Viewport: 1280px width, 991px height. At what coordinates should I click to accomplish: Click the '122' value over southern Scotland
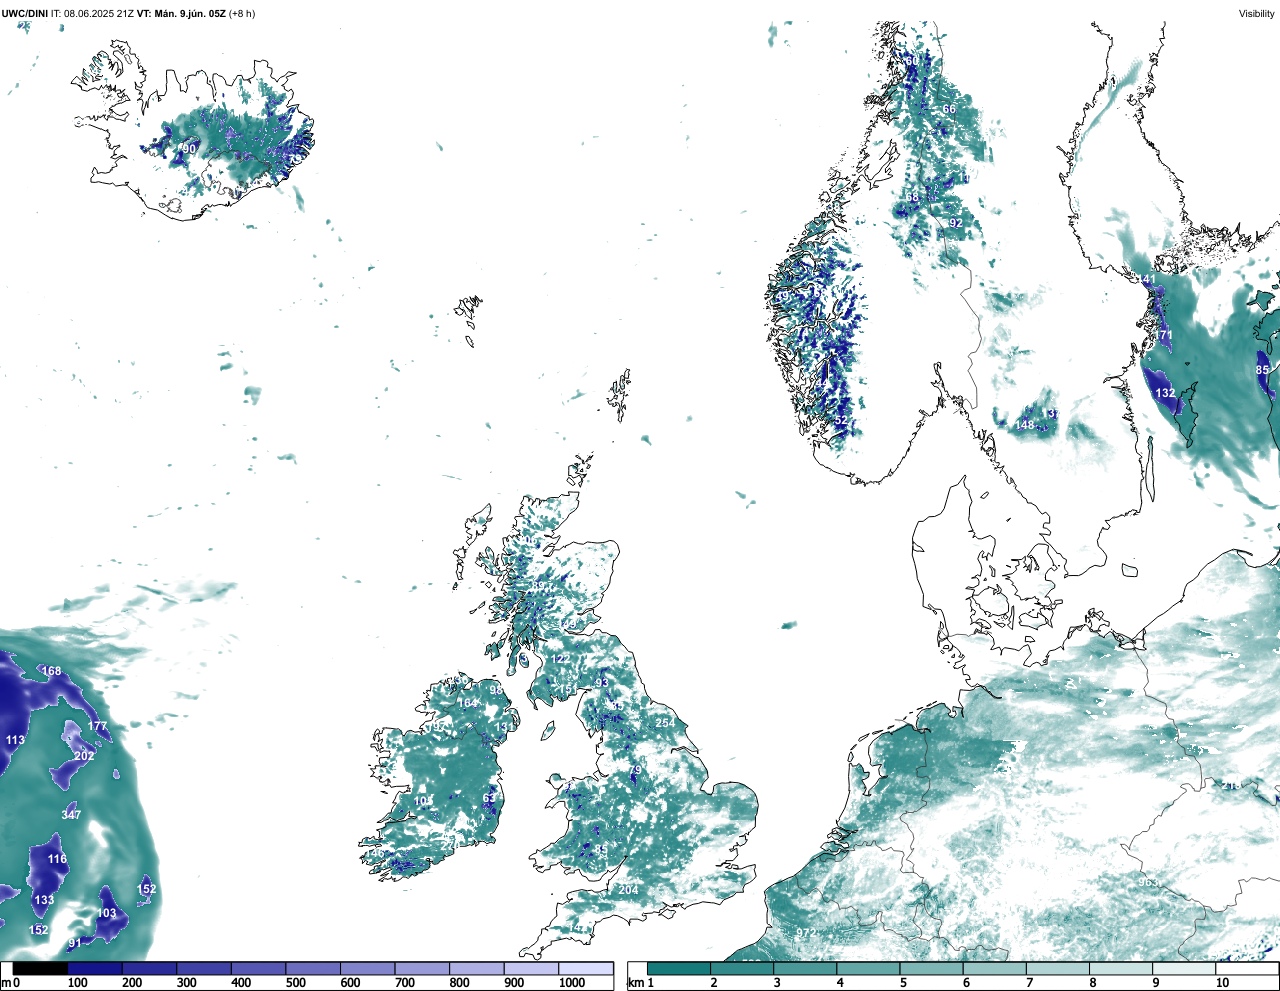pyautogui.click(x=561, y=659)
